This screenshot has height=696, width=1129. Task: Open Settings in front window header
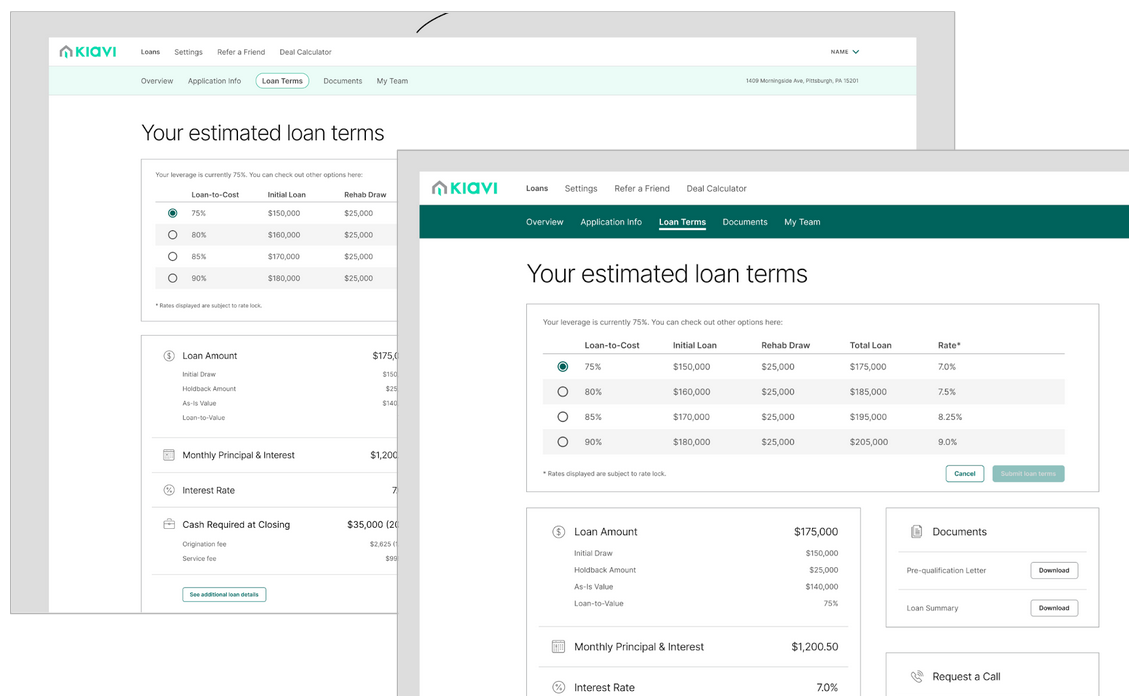(580, 189)
